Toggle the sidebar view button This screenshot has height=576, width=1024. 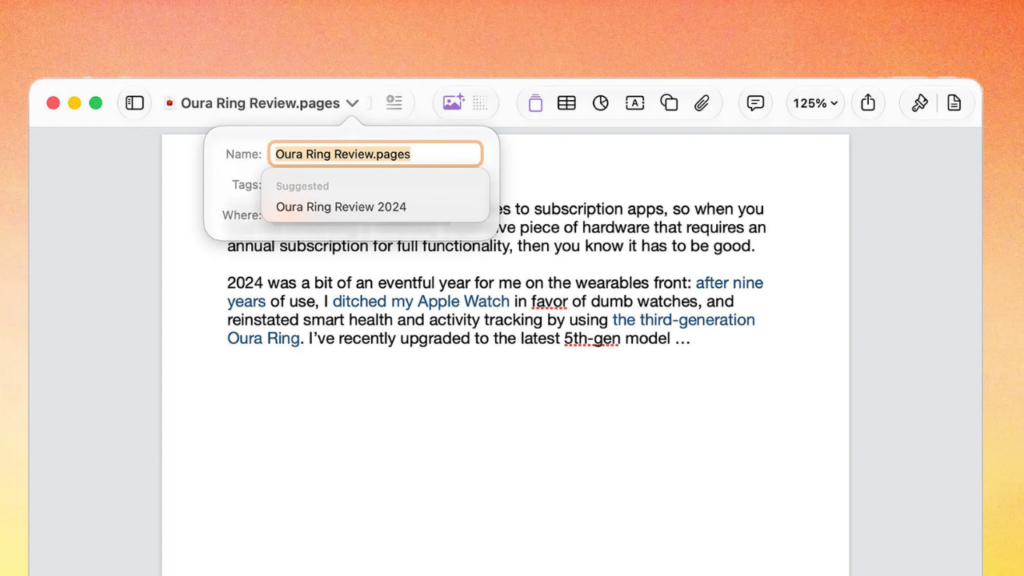click(135, 103)
